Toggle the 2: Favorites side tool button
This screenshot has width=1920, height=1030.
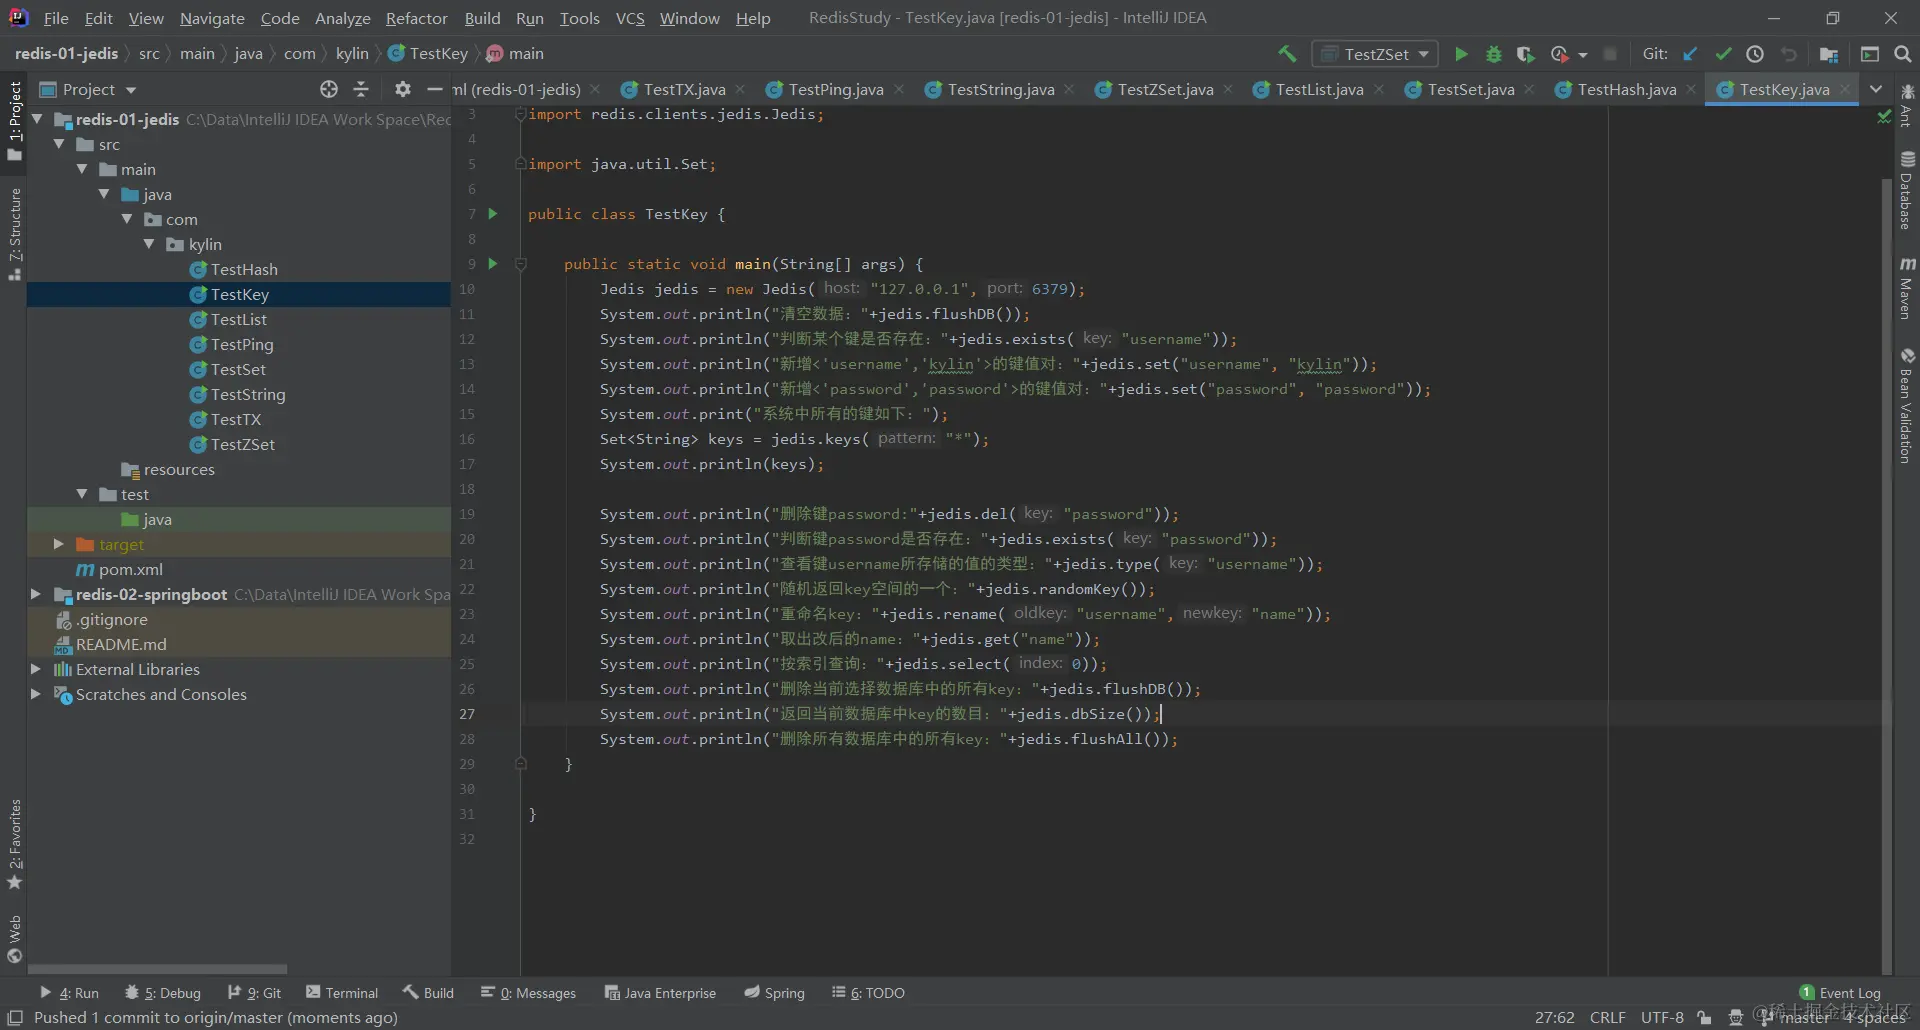14,844
